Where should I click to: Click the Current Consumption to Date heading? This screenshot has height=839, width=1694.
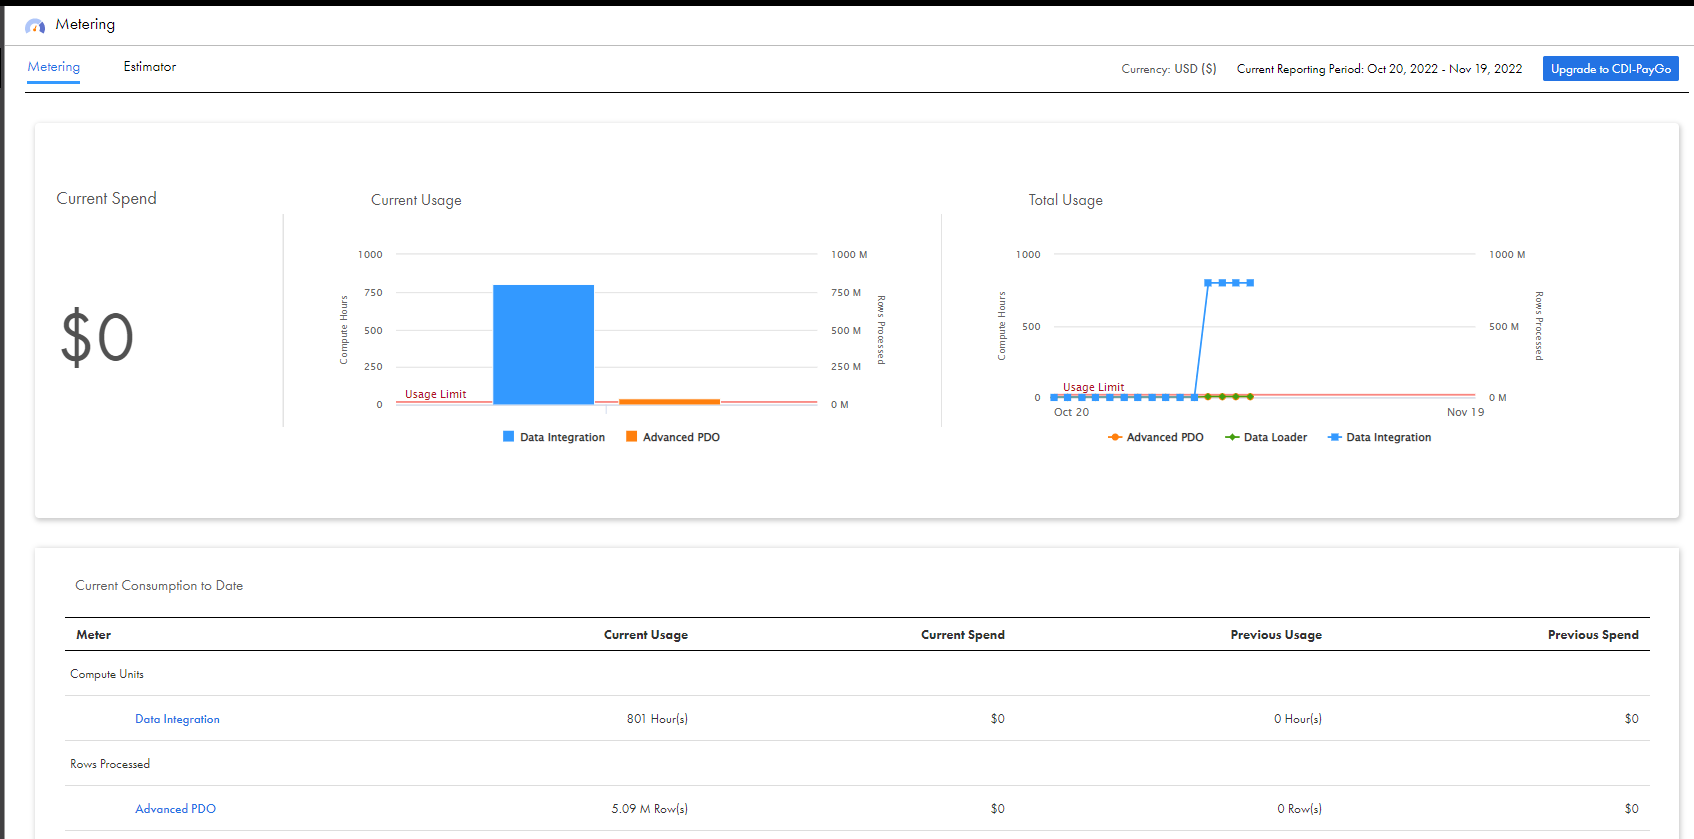pyautogui.click(x=159, y=586)
